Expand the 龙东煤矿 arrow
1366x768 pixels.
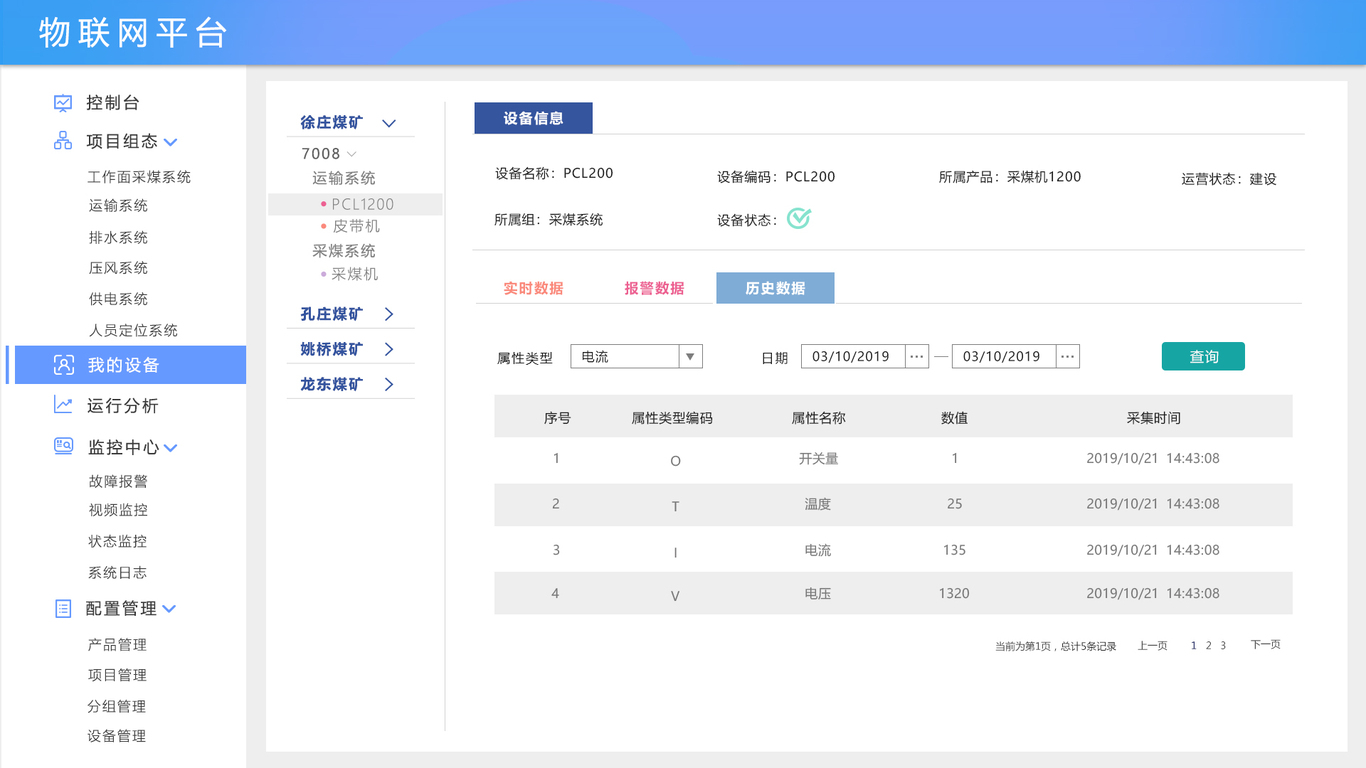389,384
